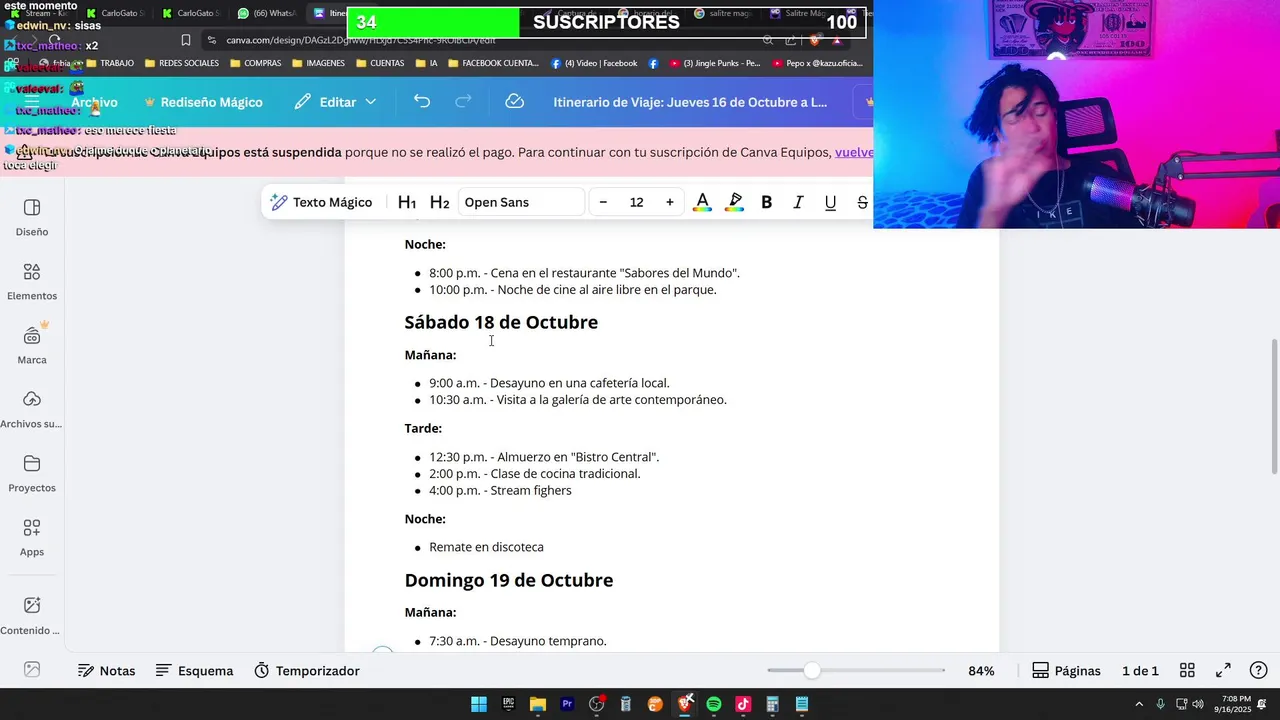Open the IMAGENES bookmarks folder
The image size is (1280, 720).
[318, 63]
